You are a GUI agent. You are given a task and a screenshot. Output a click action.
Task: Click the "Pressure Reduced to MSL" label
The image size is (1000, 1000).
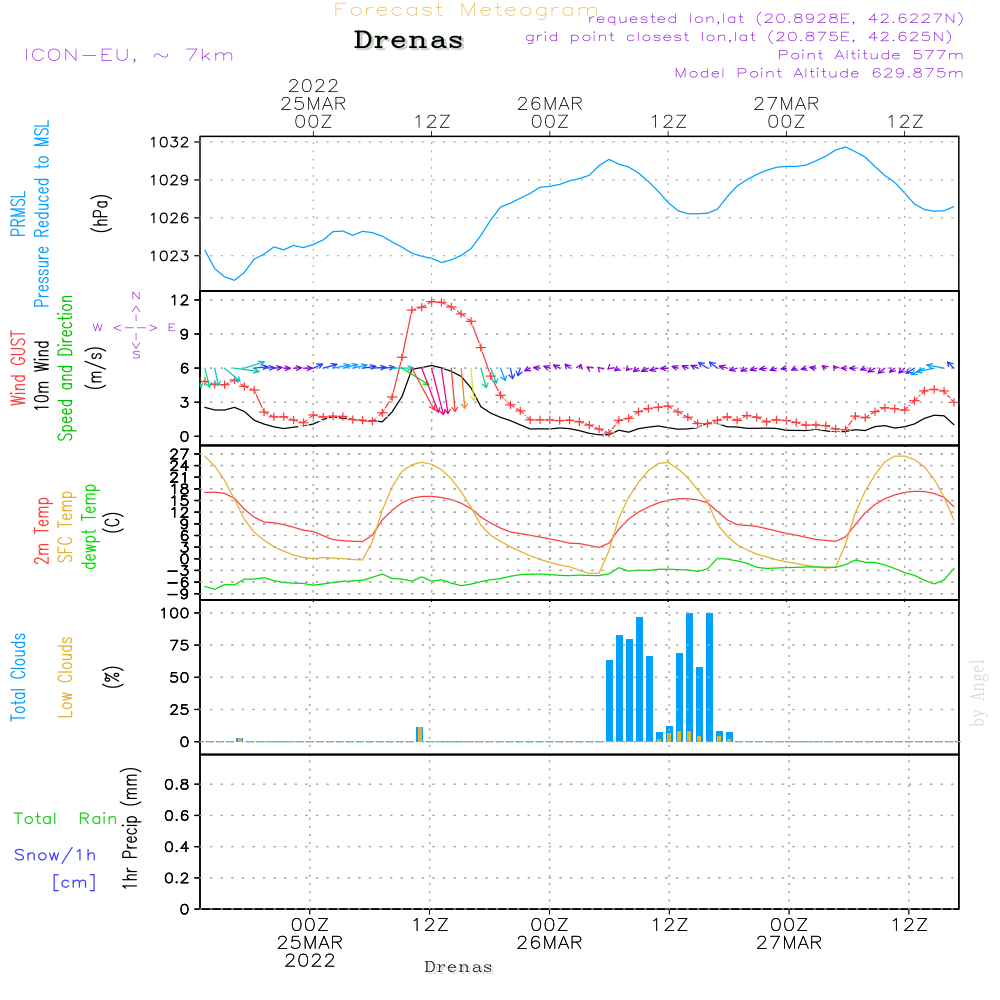(41, 214)
